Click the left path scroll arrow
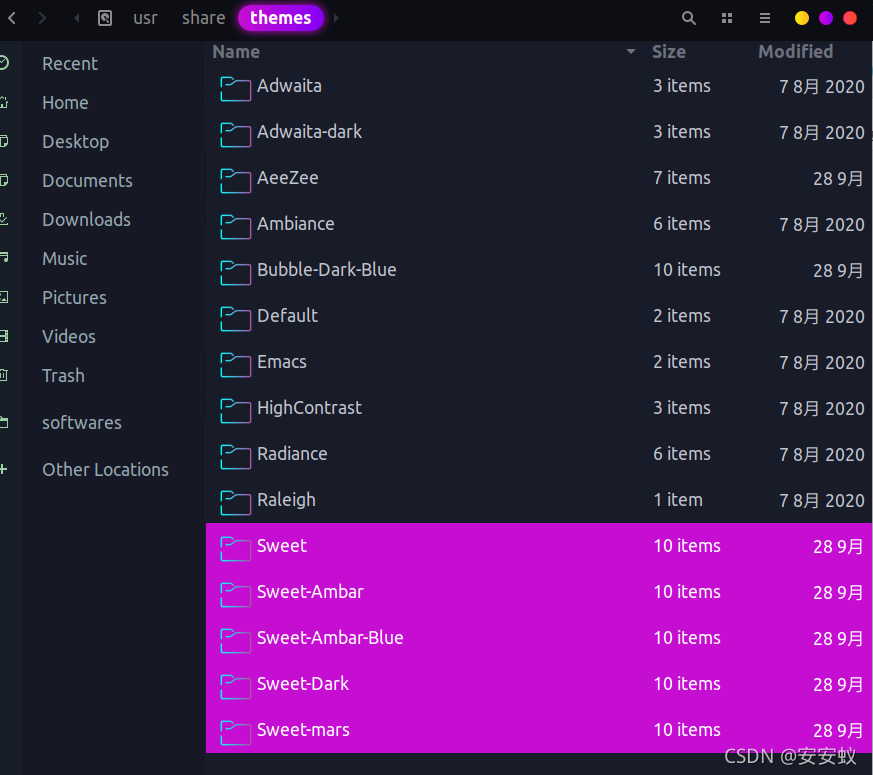Image resolution: width=873 pixels, height=775 pixels. [77, 18]
